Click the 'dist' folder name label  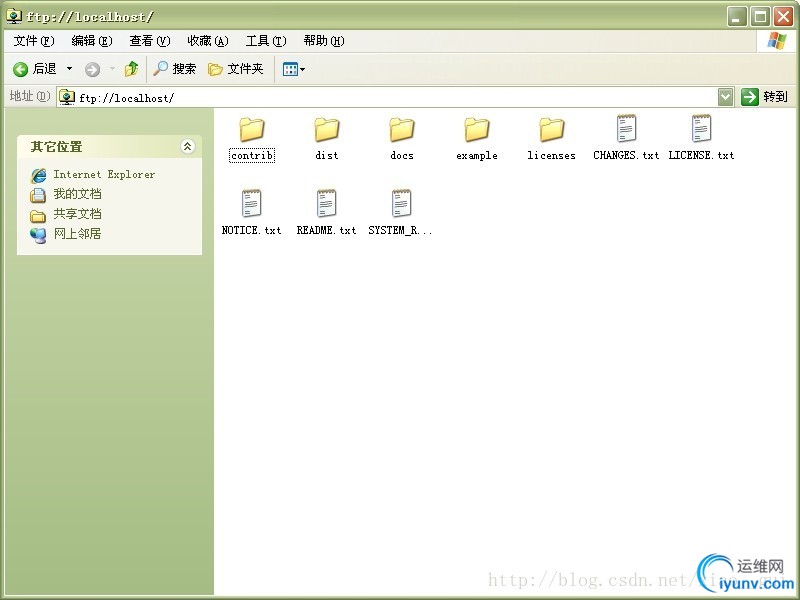327,156
